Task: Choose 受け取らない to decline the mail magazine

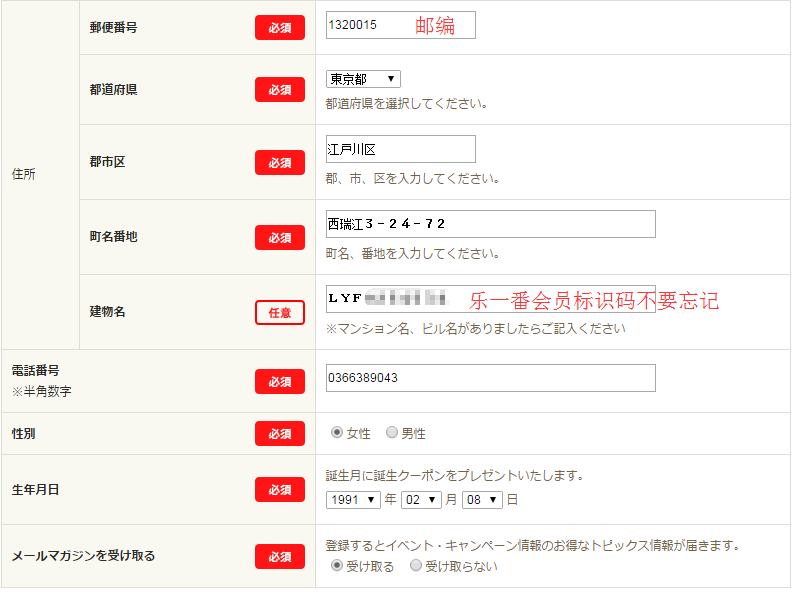Action: (x=416, y=566)
